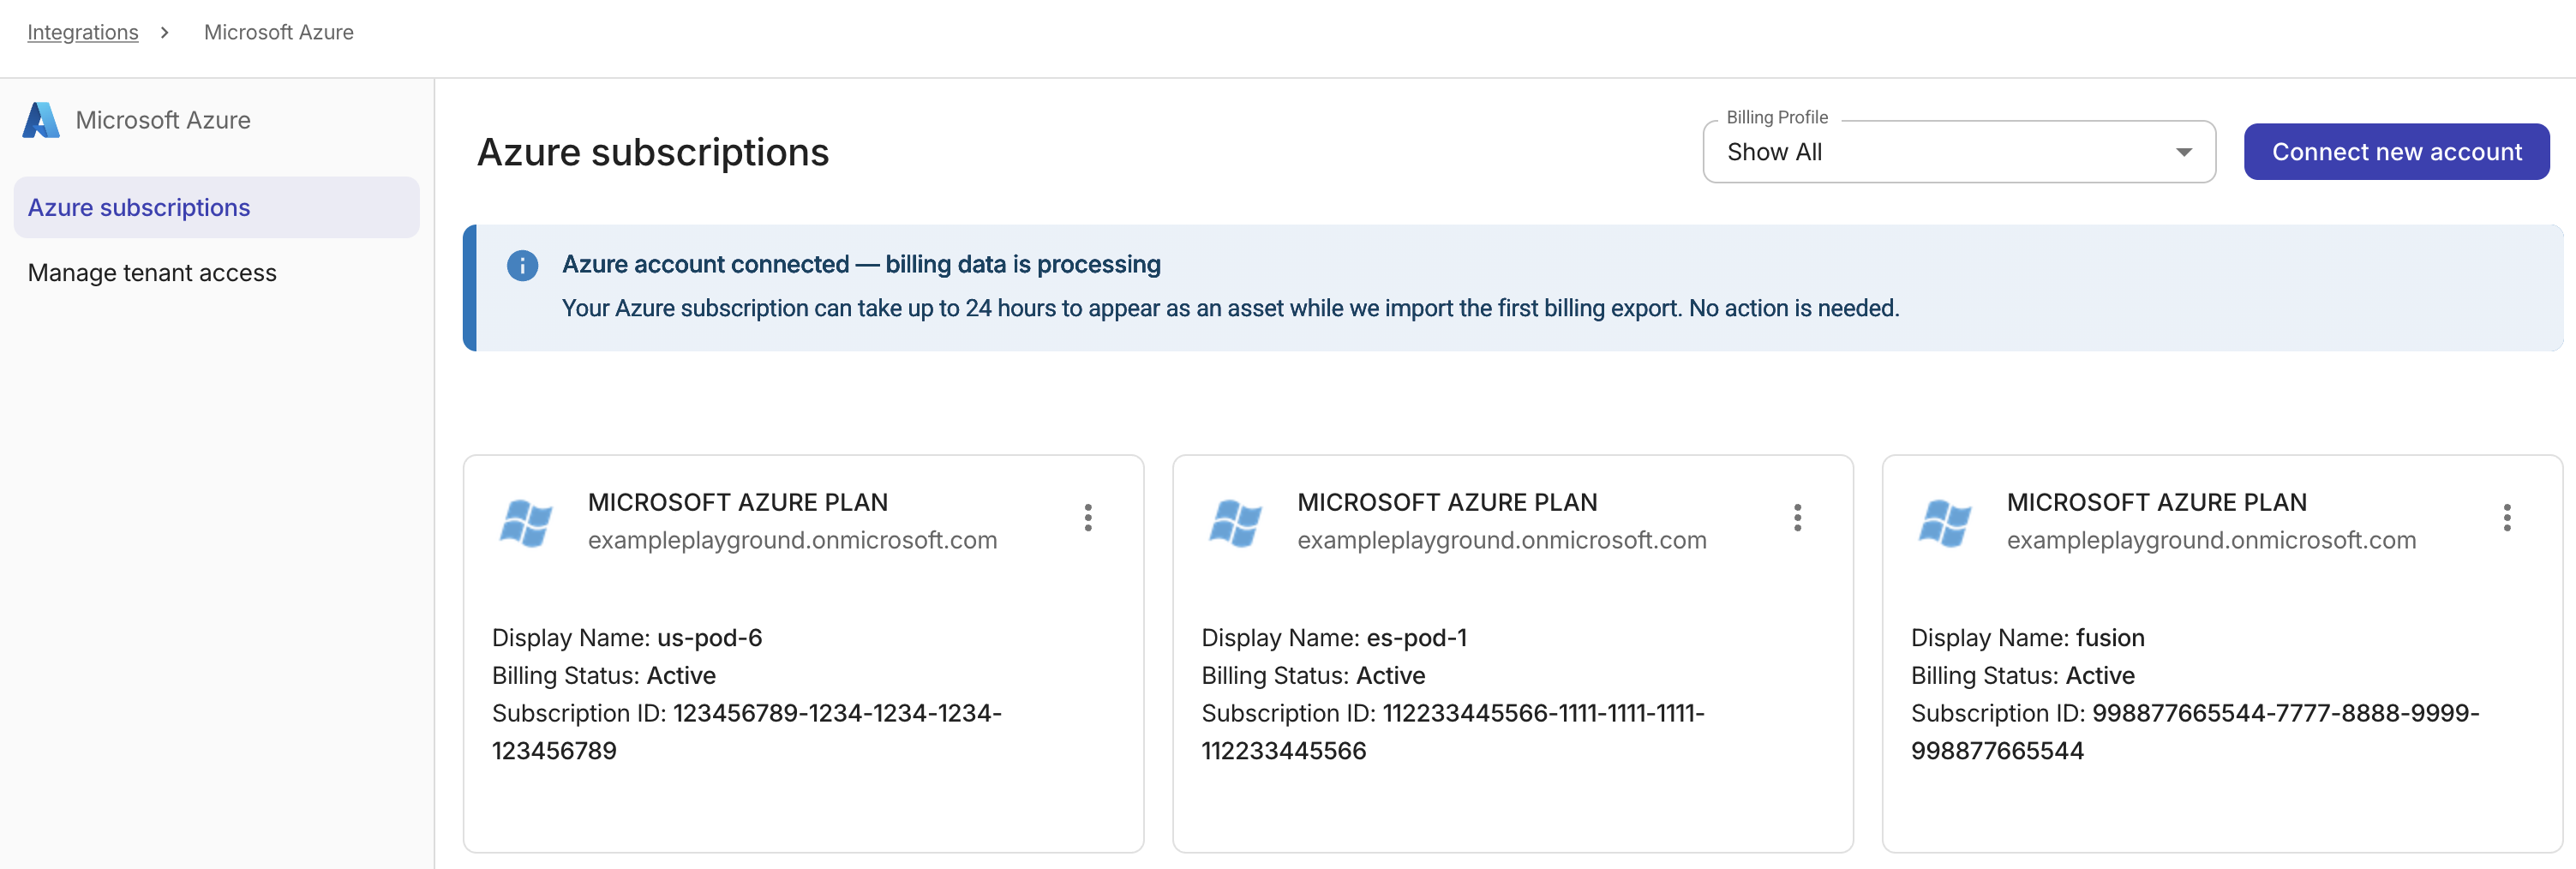Click Windows logo on fusion card
The width and height of the screenshot is (2576, 869).
pos(1945,522)
